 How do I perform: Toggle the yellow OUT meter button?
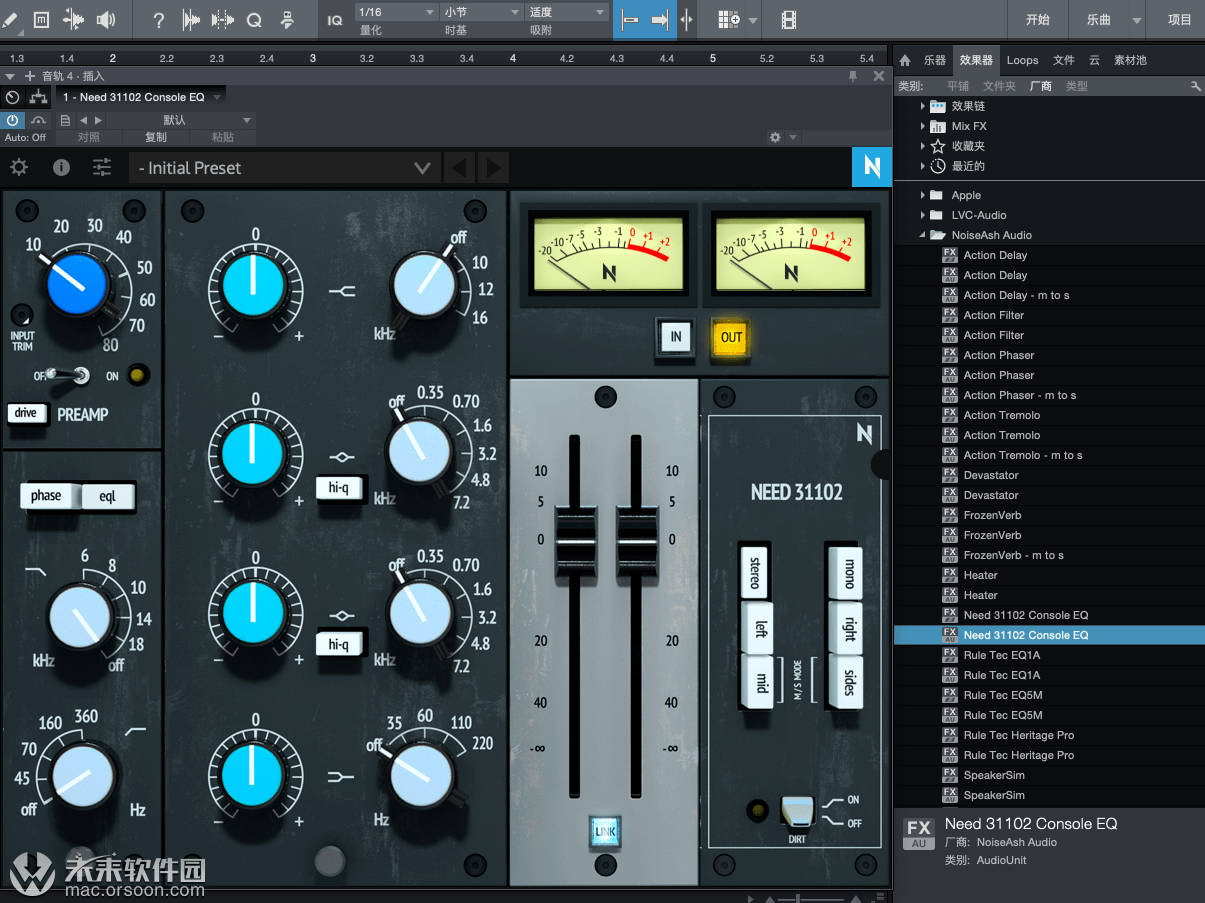(x=732, y=337)
